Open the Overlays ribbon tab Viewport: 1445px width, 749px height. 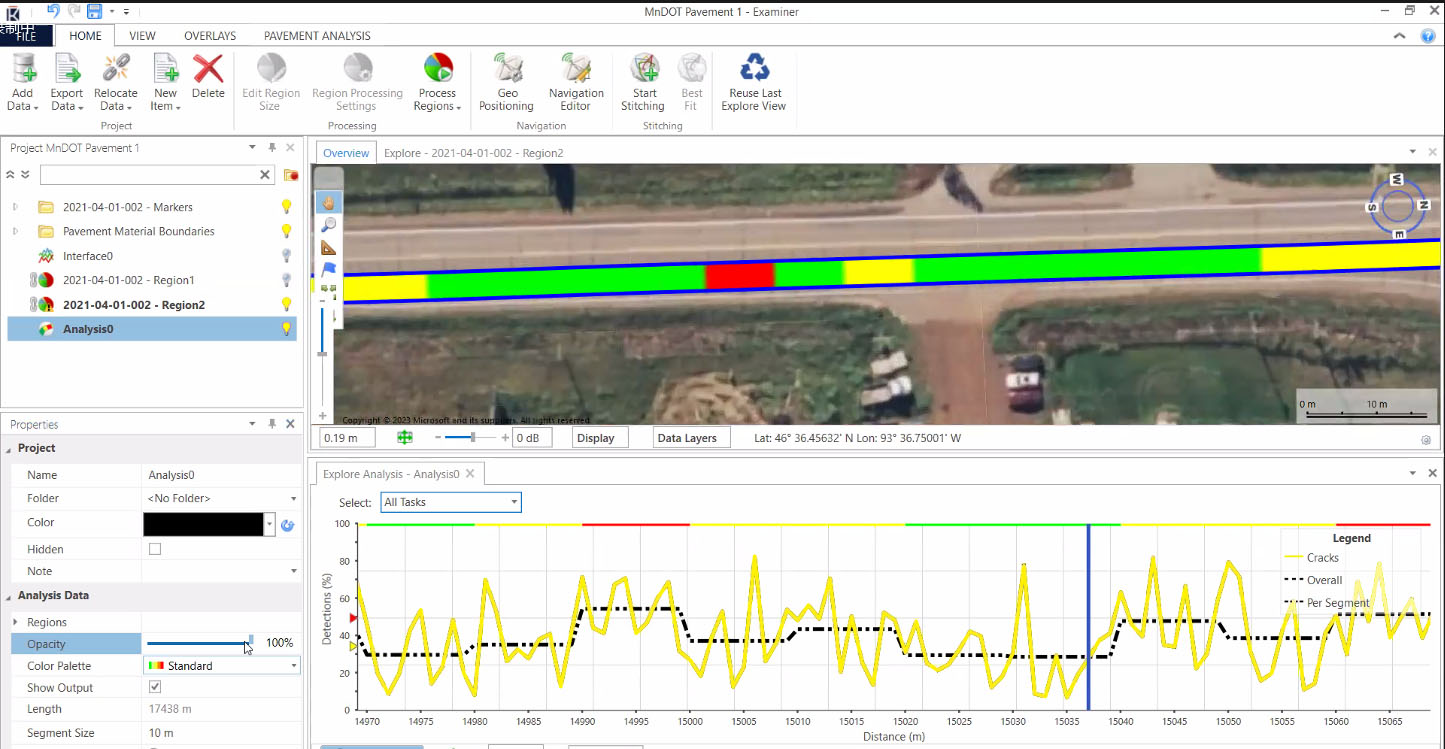click(210, 36)
